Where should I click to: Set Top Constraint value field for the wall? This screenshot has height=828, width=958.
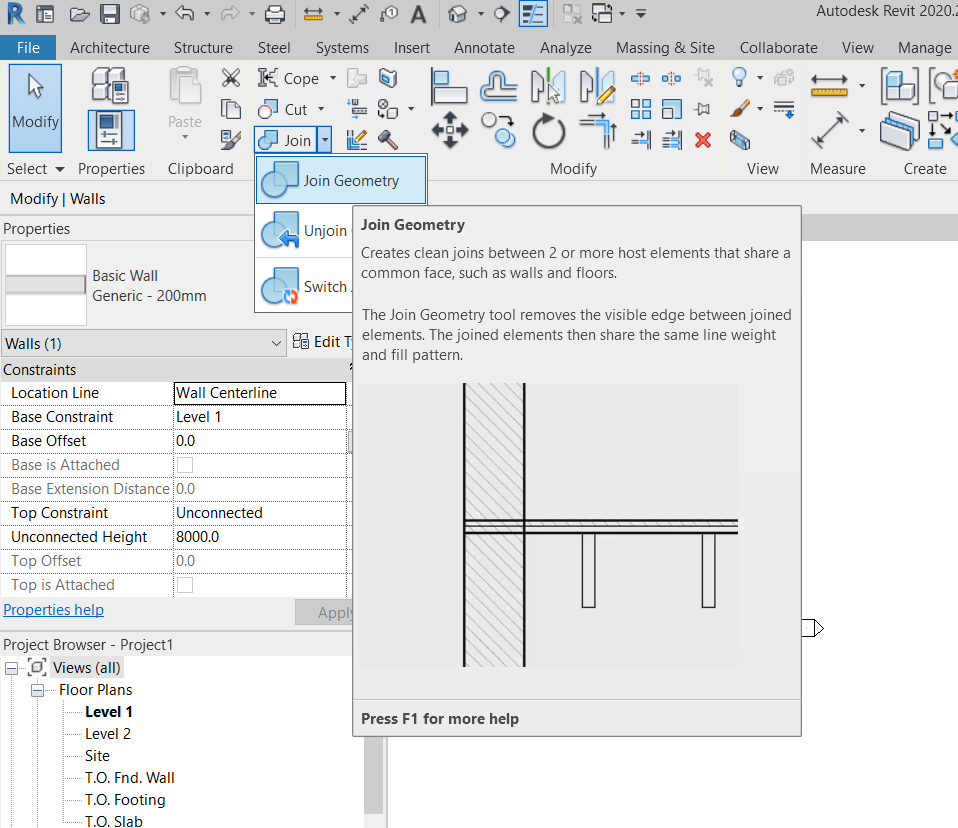click(259, 512)
